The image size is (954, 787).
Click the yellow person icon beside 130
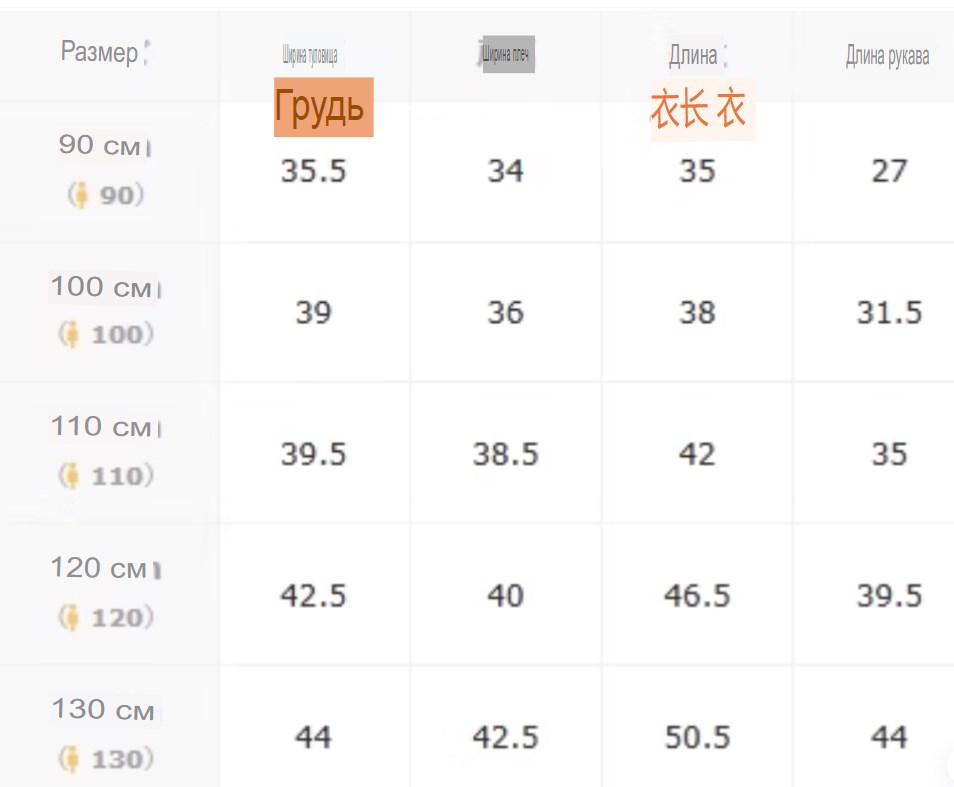[x=71, y=759]
